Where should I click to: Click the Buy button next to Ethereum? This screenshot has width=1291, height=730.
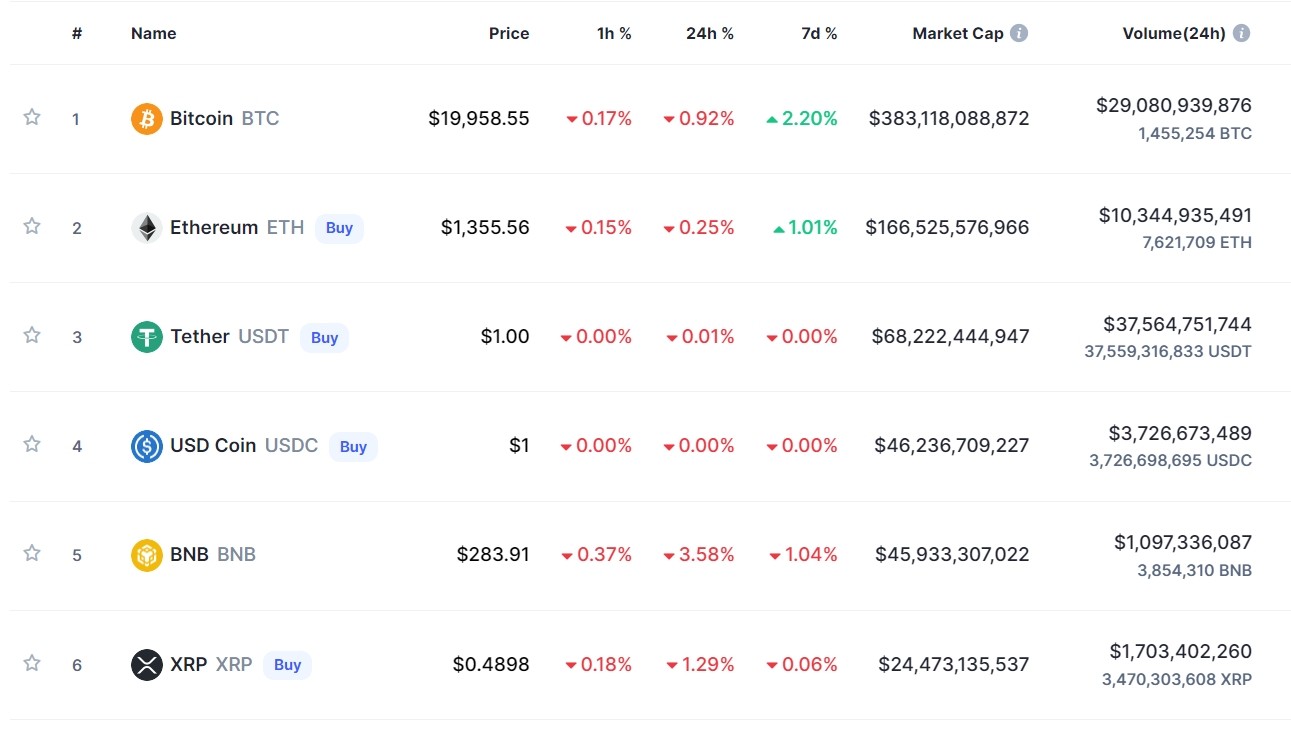point(340,228)
